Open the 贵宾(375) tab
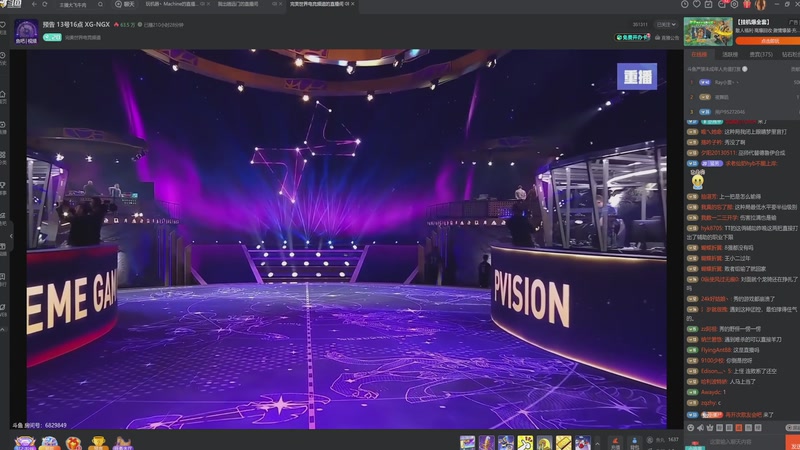800x450 pixels. (x=761, y=54)
